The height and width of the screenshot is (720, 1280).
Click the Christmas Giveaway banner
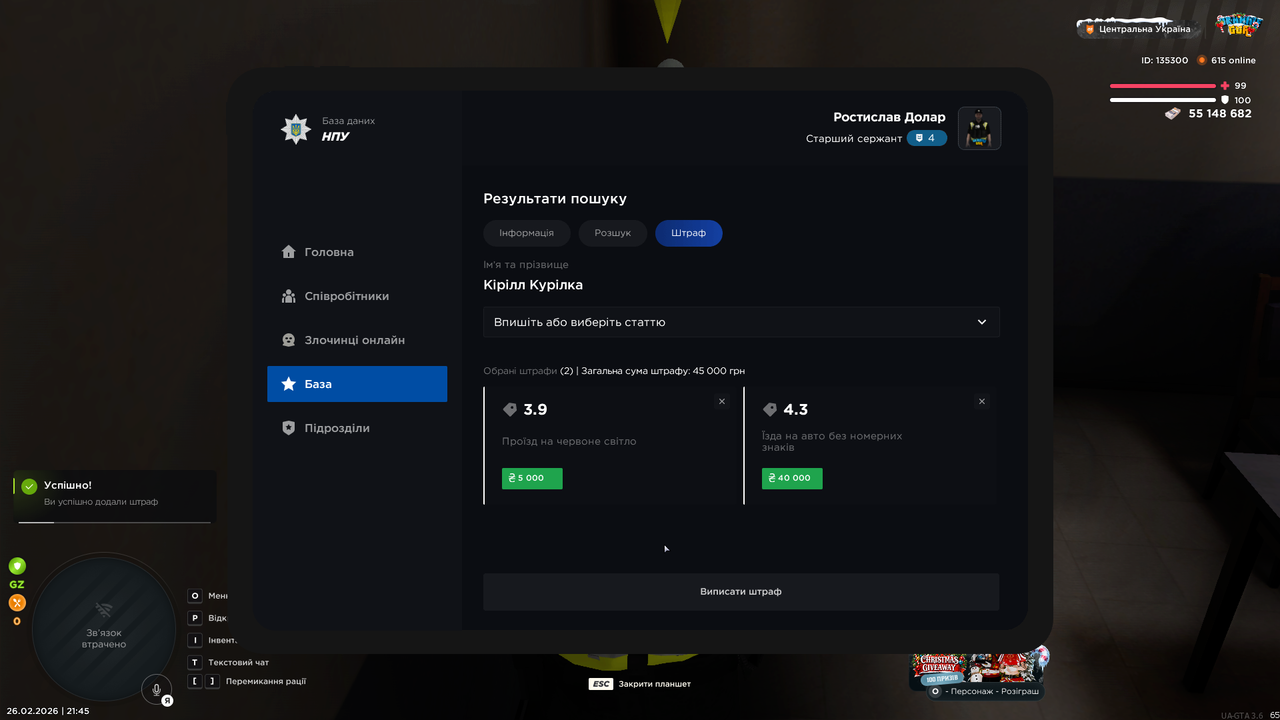coord(978,669)
